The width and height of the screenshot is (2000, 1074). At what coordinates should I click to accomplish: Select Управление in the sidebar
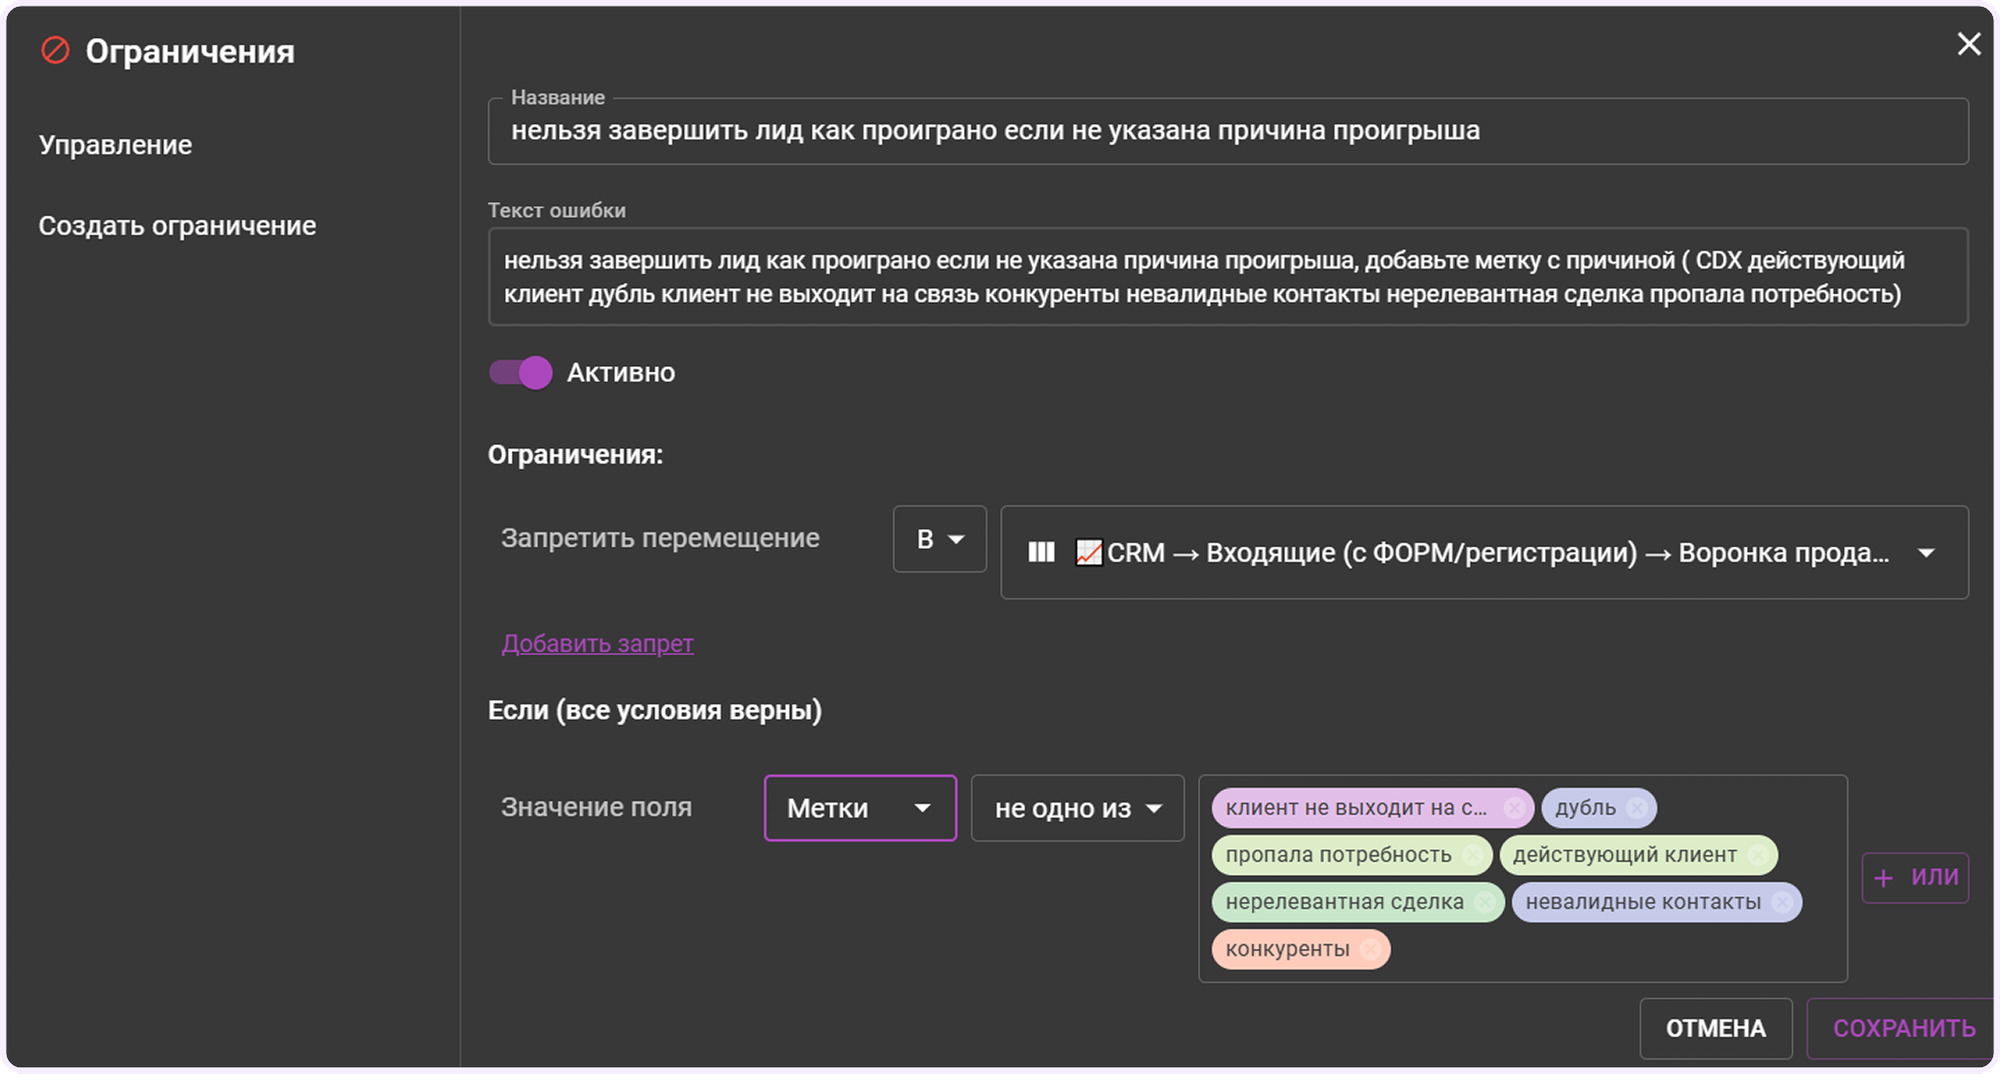tap(115, 144)
